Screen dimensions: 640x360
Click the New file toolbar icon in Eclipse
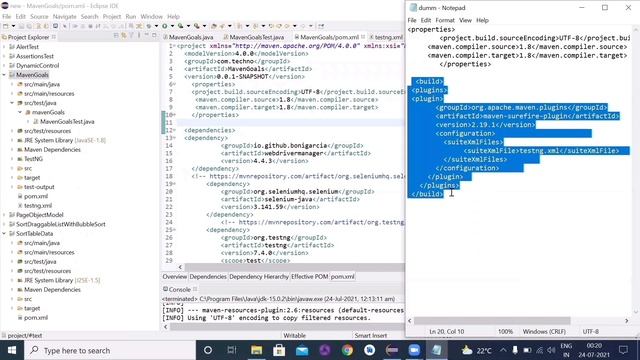6,26
